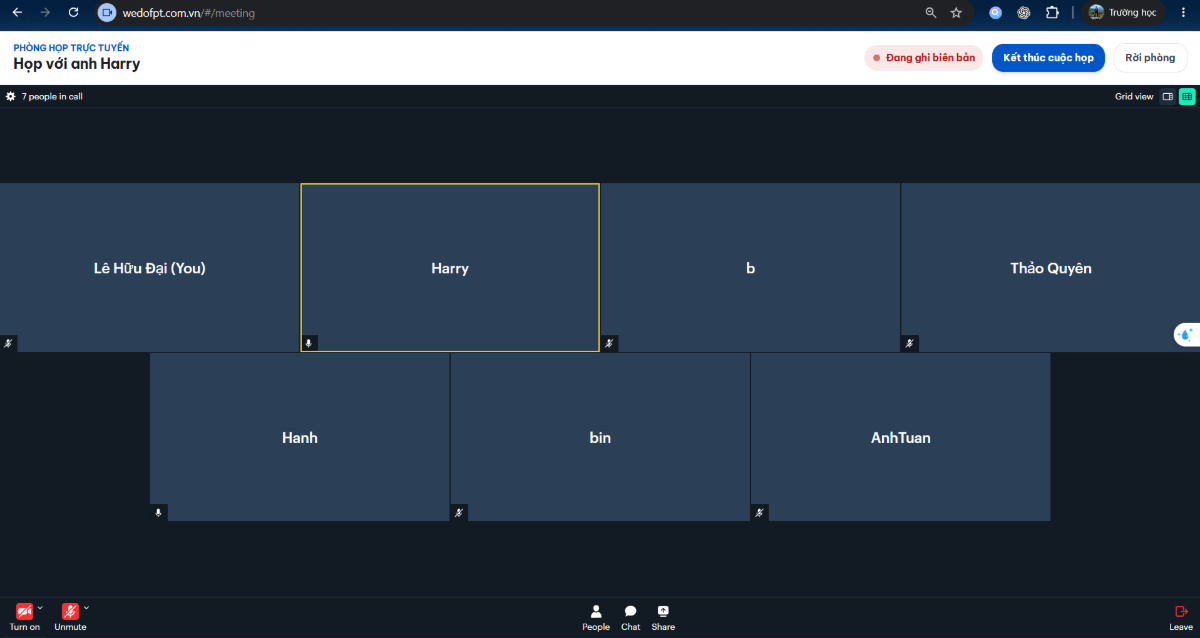Open the ChatGPT extension icon

[1024, 12]
